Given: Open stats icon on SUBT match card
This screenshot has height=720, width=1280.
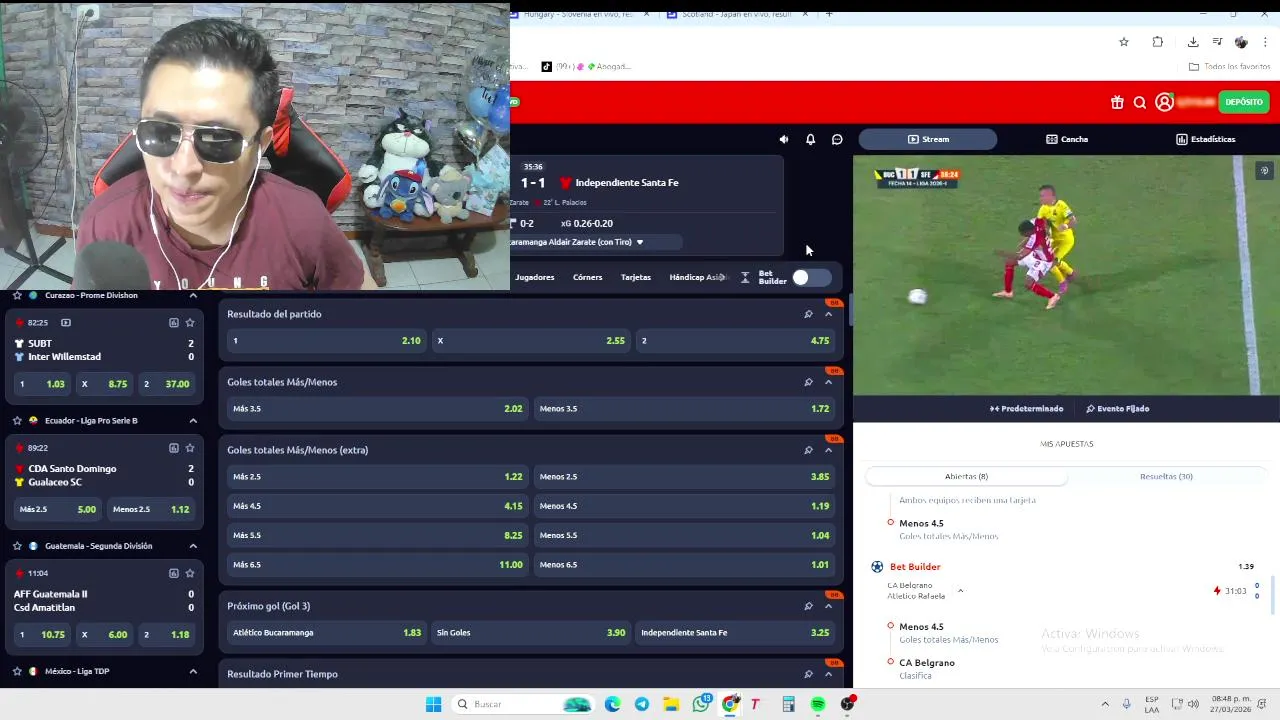Looking at the screenshot, I should click(x=174, y=323).
